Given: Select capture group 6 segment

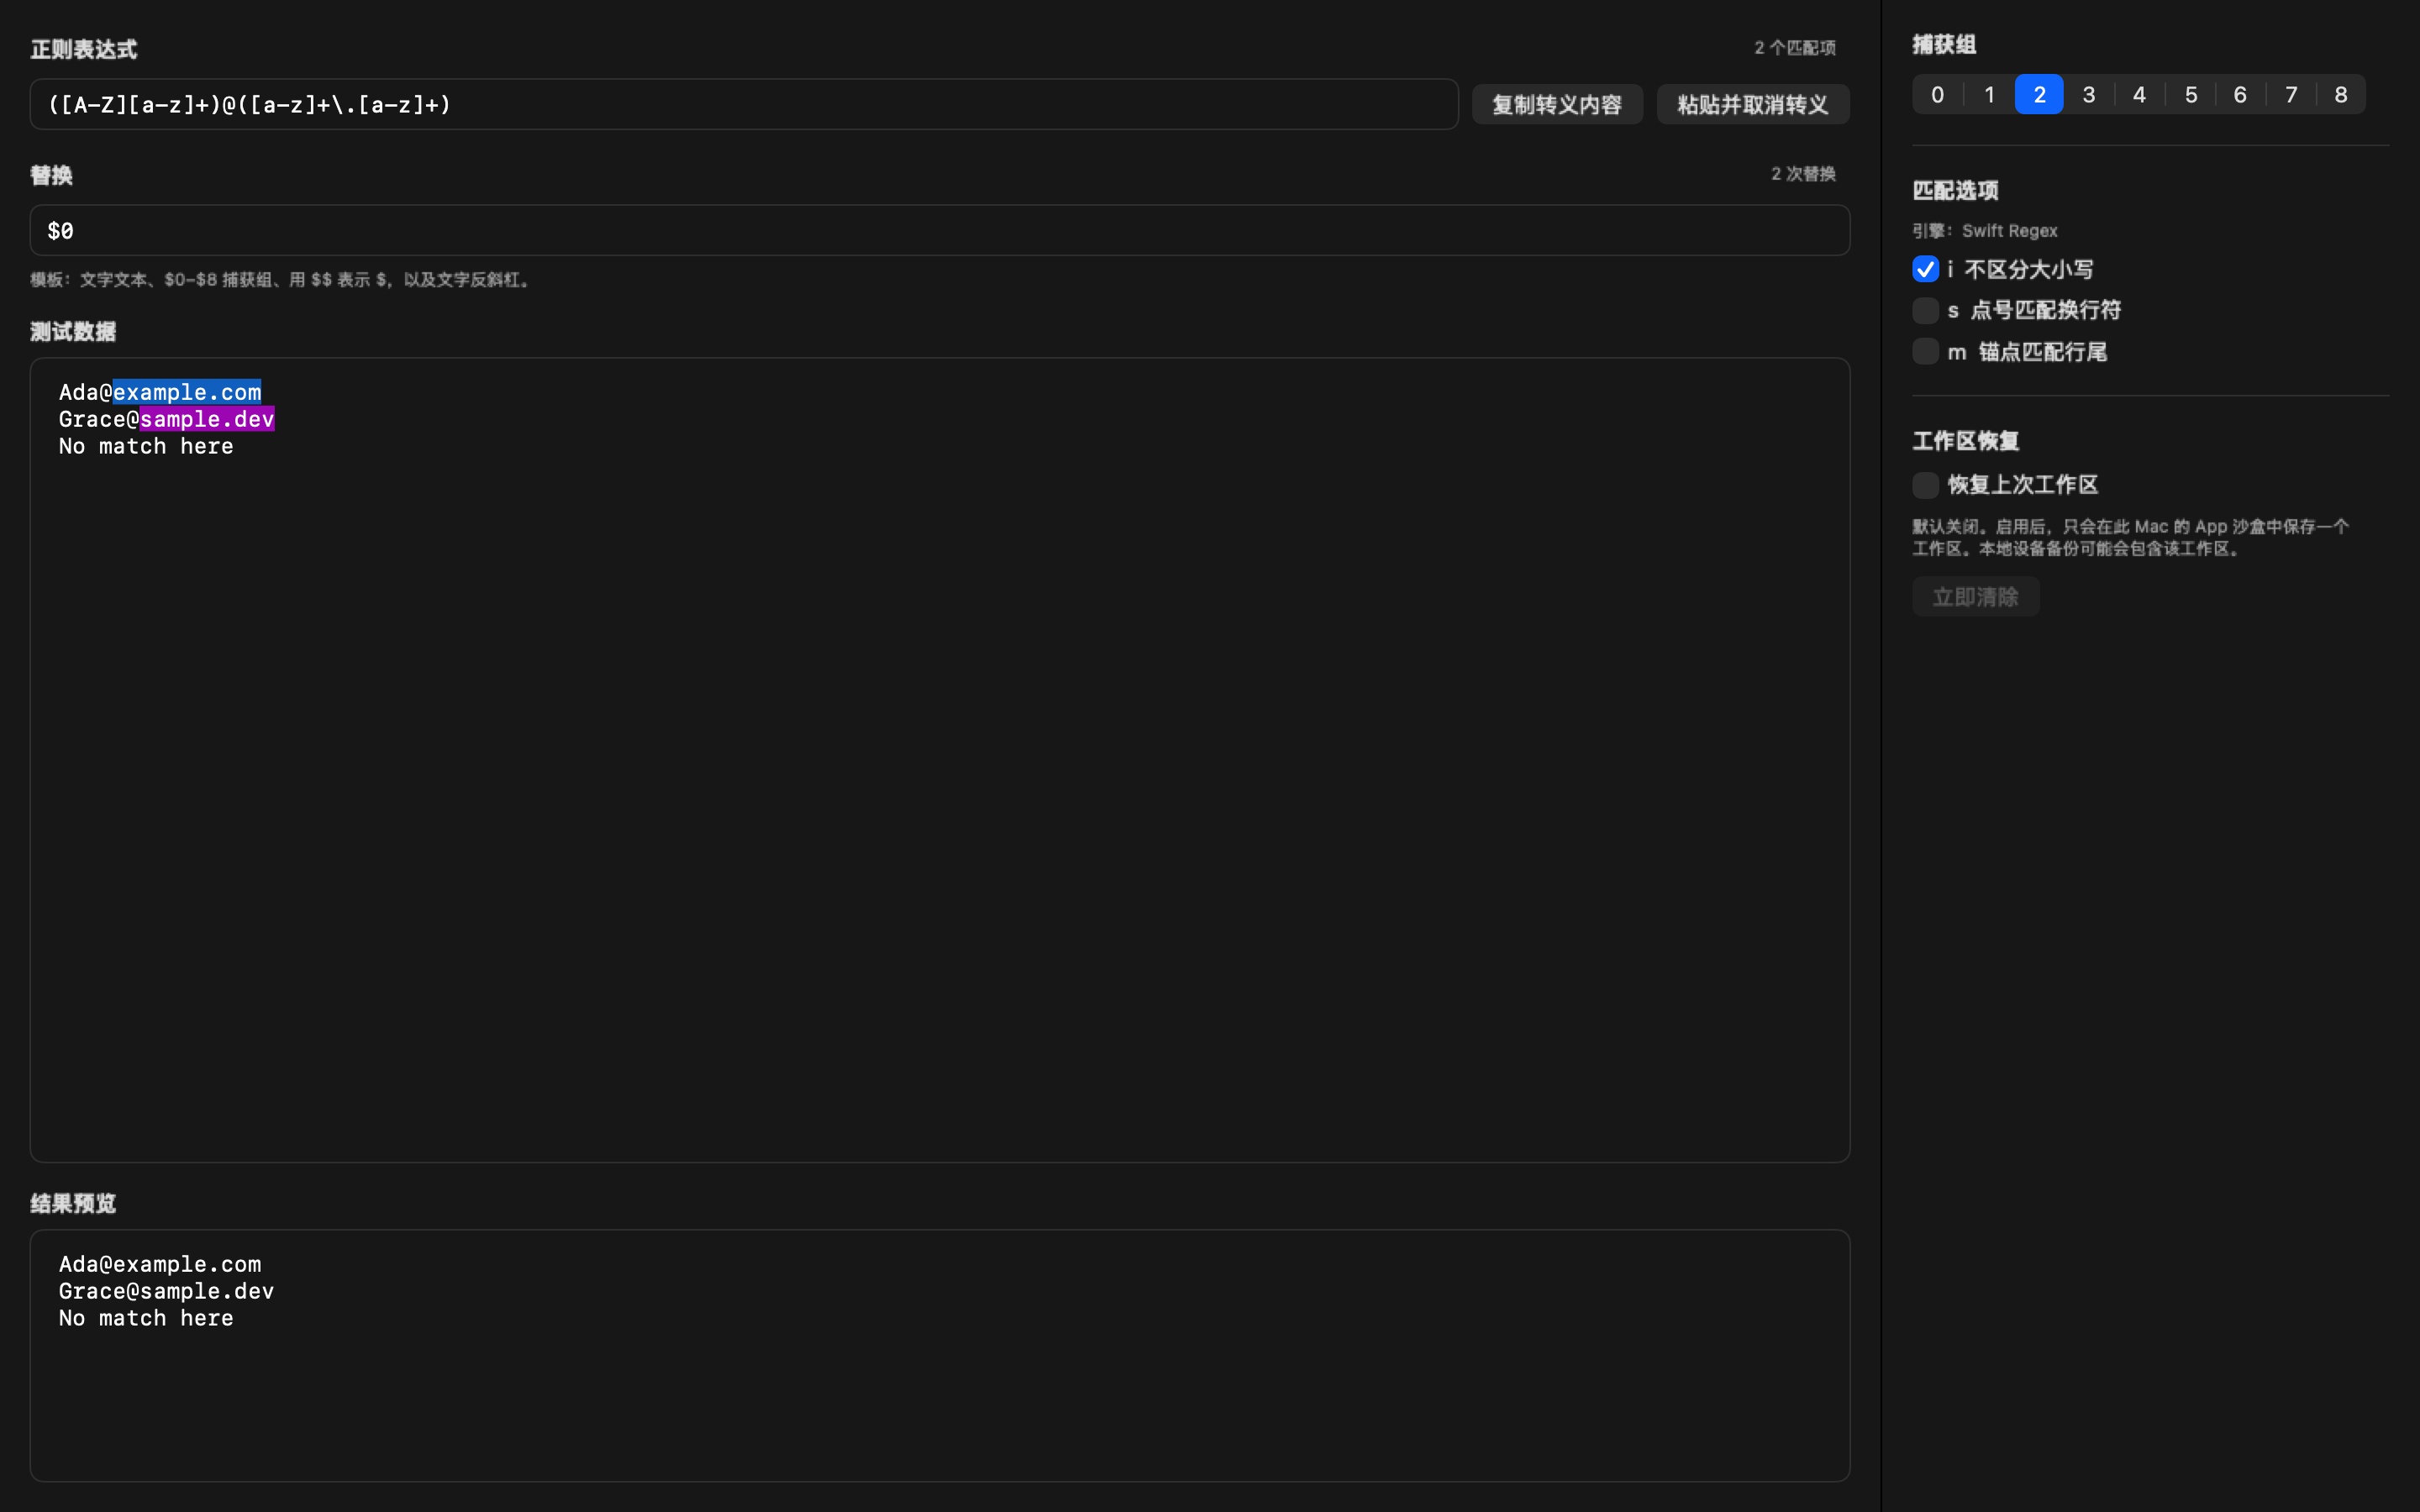Looking at the screenshot, I should pos(2240,95).
